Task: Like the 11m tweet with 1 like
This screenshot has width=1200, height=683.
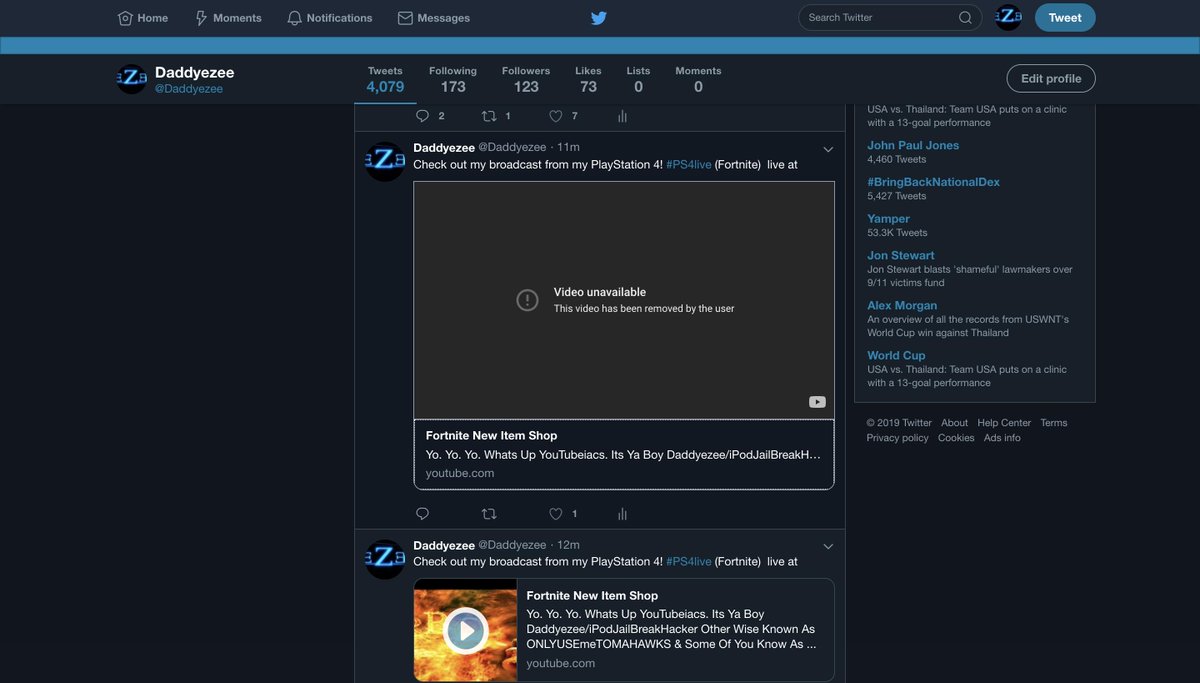Action: (x=556, y=514)
